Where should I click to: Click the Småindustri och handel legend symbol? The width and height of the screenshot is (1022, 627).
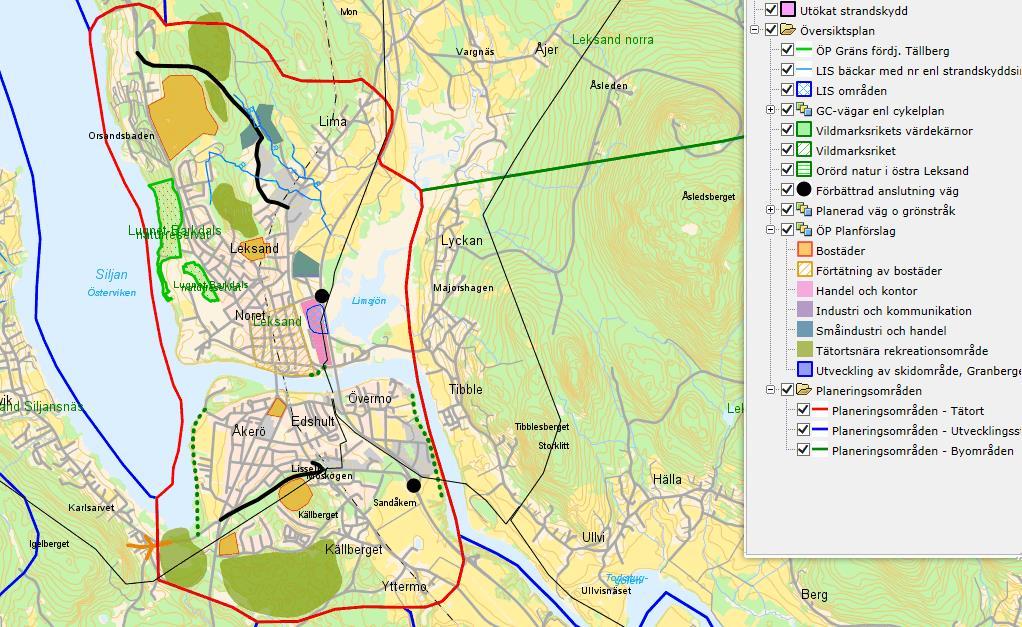804,330
